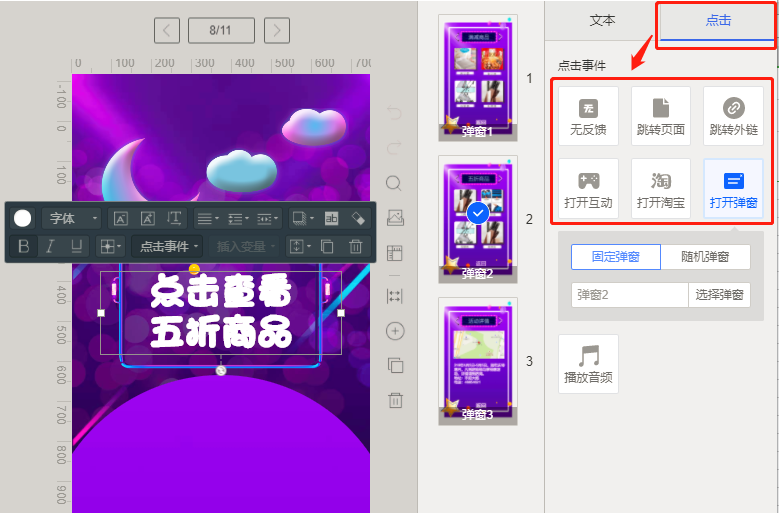
Task: Select the 固定弹窗 option
Action: (616, 257)
